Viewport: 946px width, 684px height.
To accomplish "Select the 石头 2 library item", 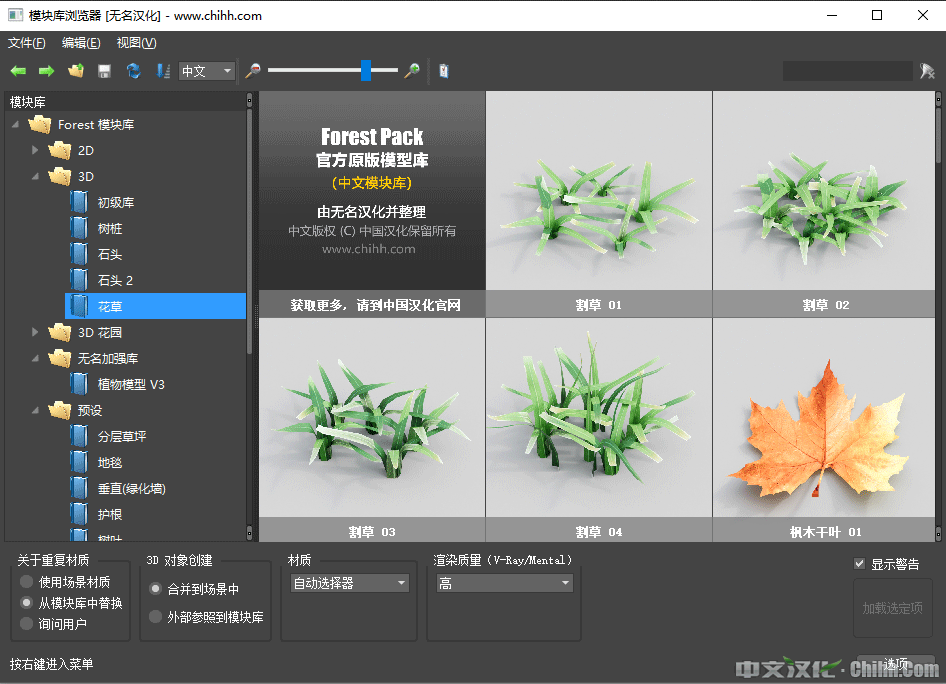I will tap(115, 280).
